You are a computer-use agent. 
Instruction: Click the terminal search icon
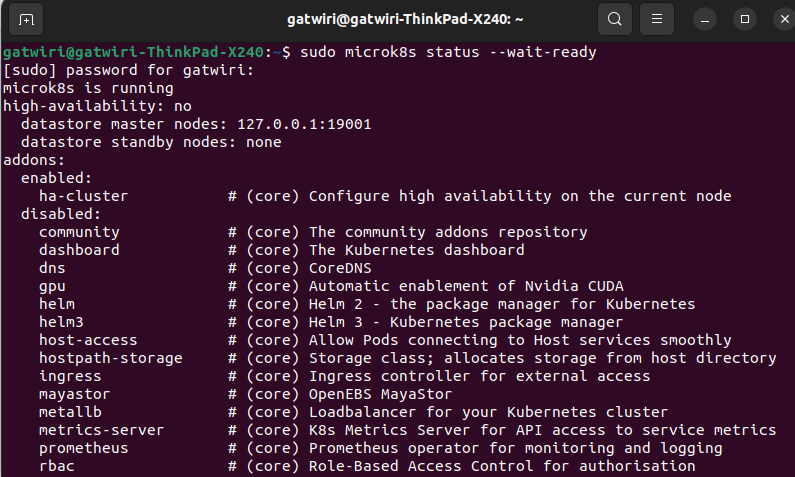click(614, 19)
